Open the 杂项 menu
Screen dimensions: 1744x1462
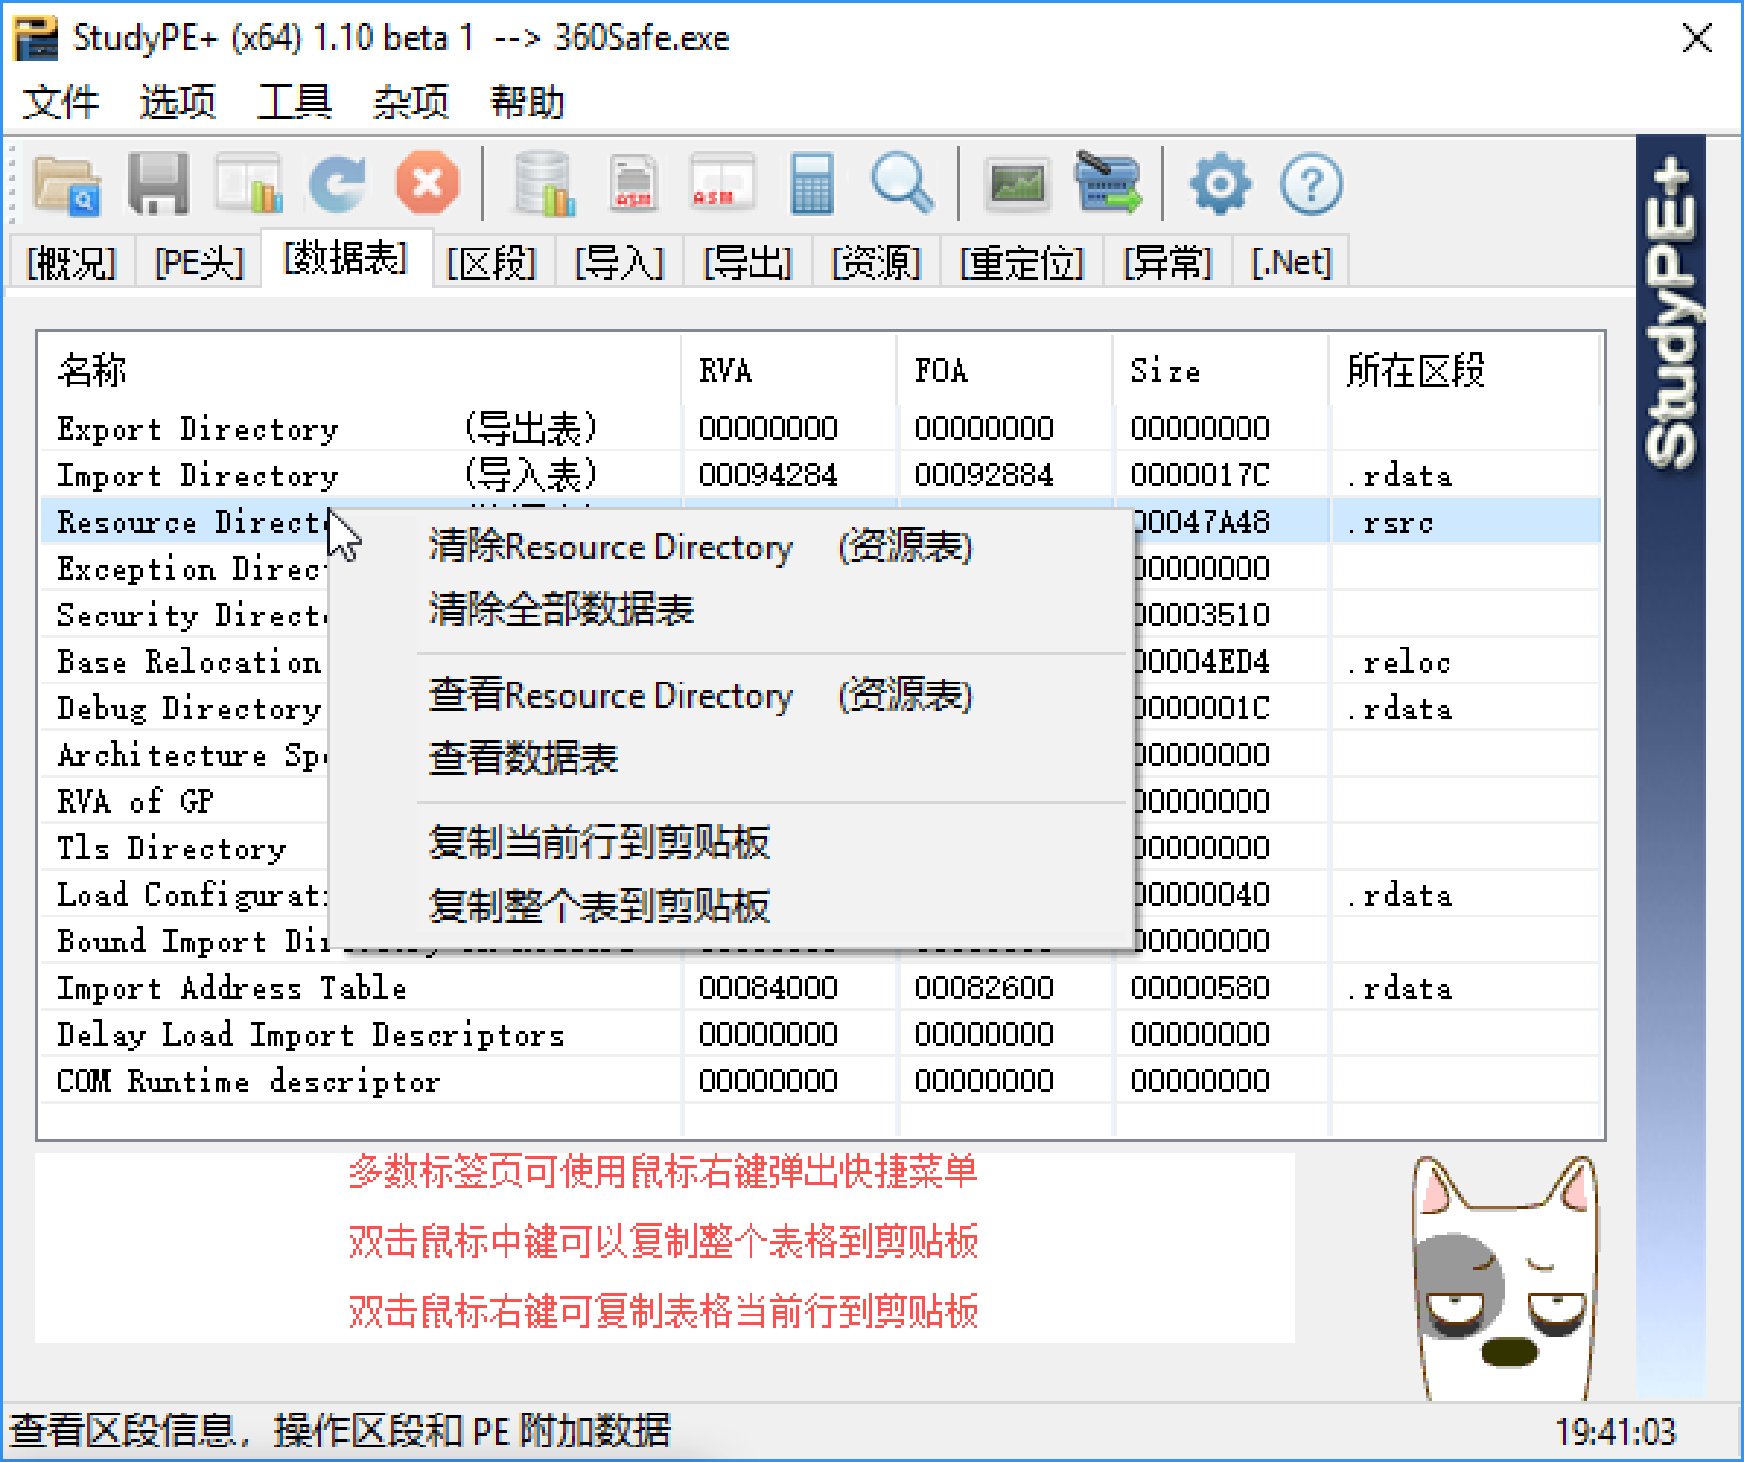[411, 102]
